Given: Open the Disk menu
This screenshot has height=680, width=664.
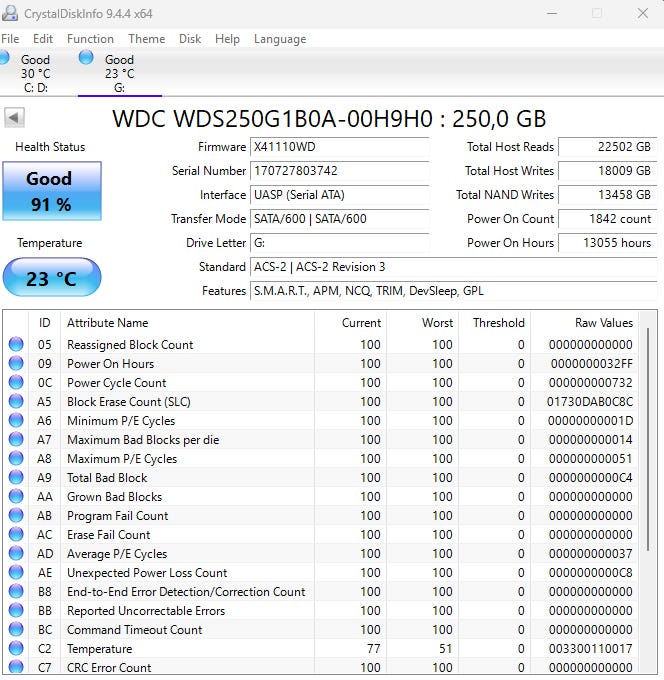Looking at the screenshot, I should click(x=190, y=39).
